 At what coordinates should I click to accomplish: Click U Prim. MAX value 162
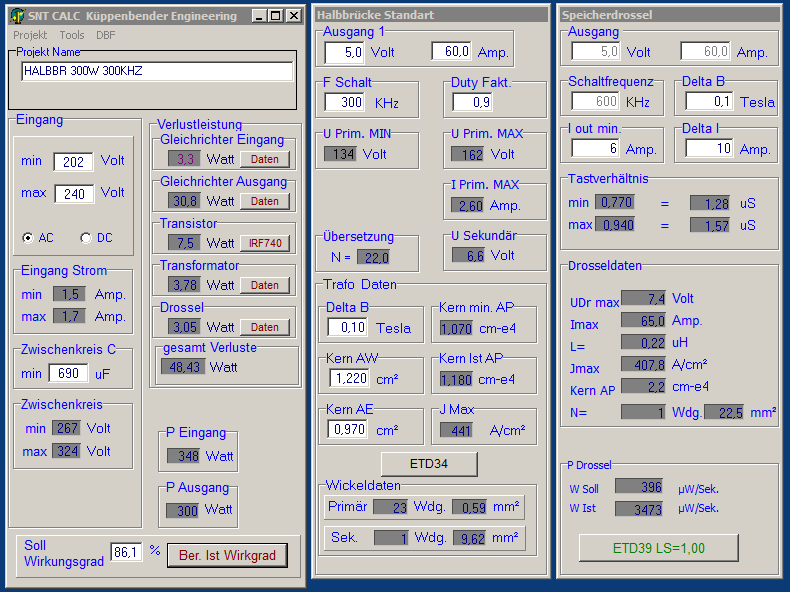click(x=467, y=155)
